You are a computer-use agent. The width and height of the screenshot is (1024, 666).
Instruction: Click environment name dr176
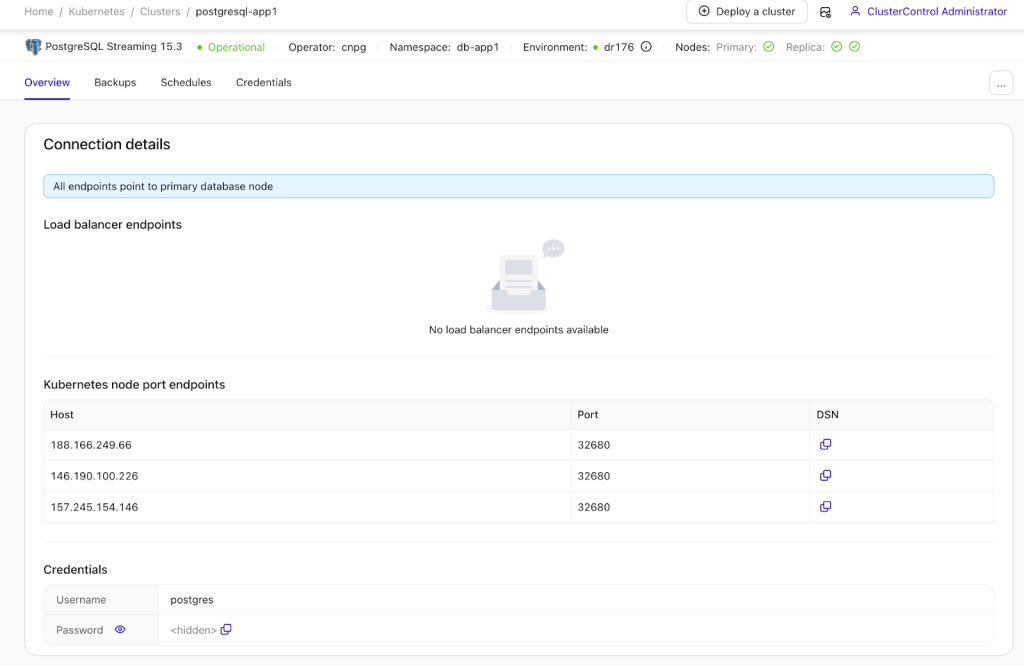click(619, 47)
